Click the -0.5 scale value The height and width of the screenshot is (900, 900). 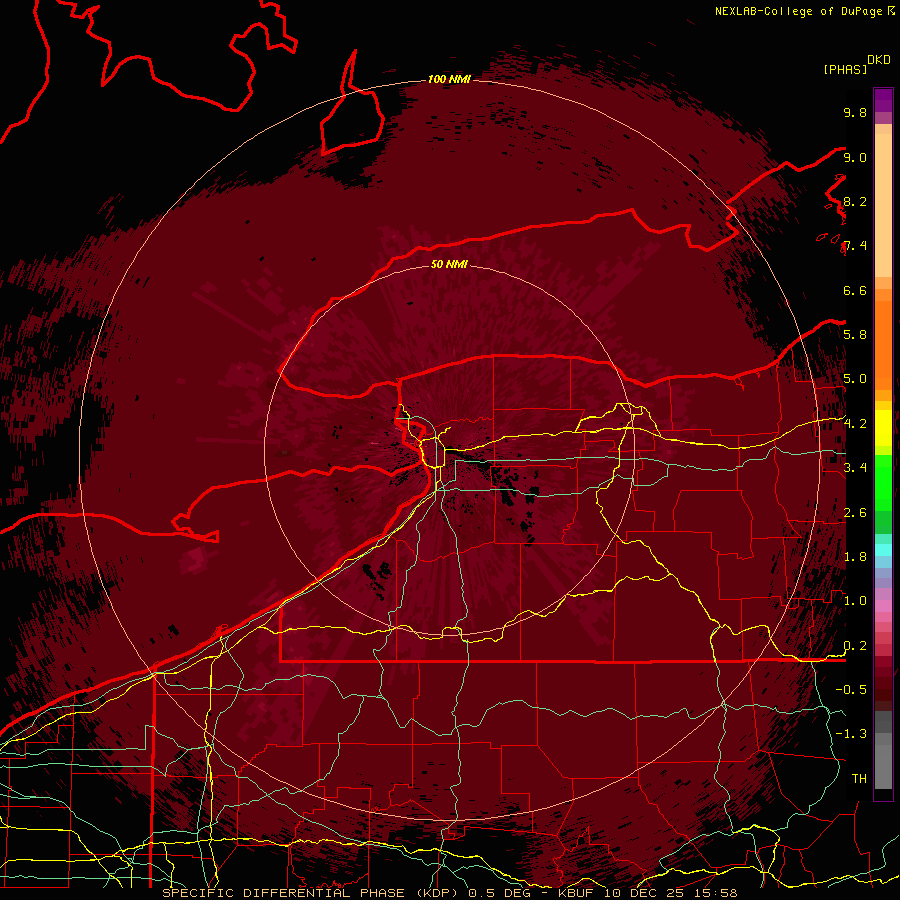(x=851, y=690)
